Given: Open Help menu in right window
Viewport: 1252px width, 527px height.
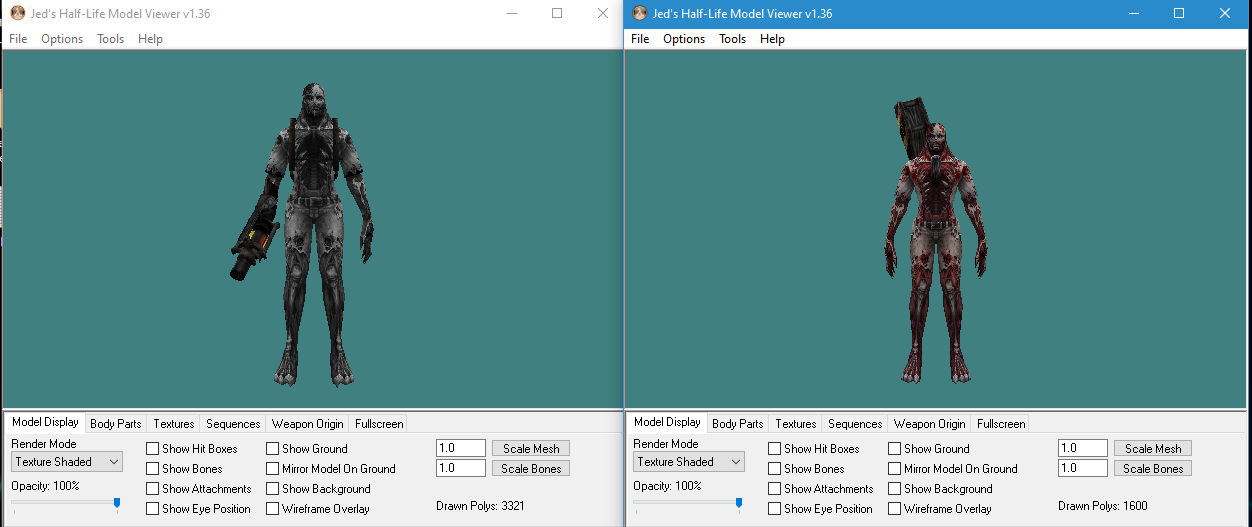Looking at the screenshot, I should (772, 39).
